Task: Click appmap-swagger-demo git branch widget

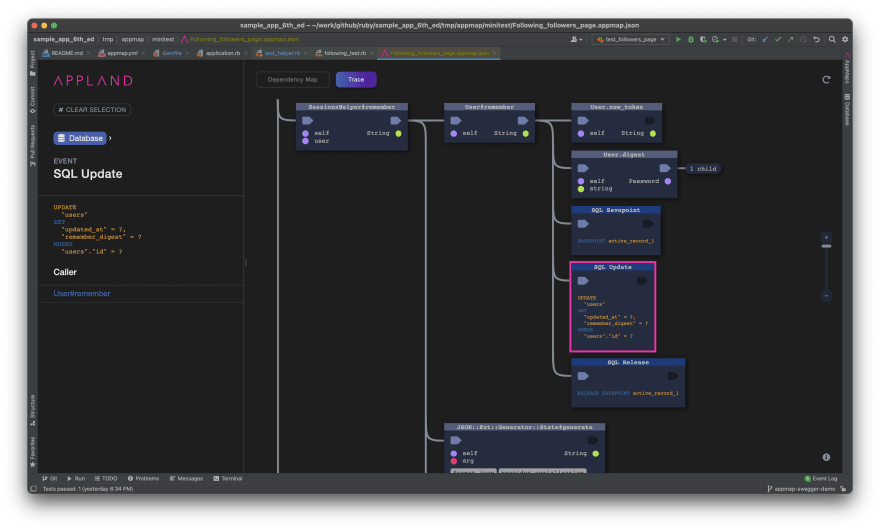Action: point(801,488)
